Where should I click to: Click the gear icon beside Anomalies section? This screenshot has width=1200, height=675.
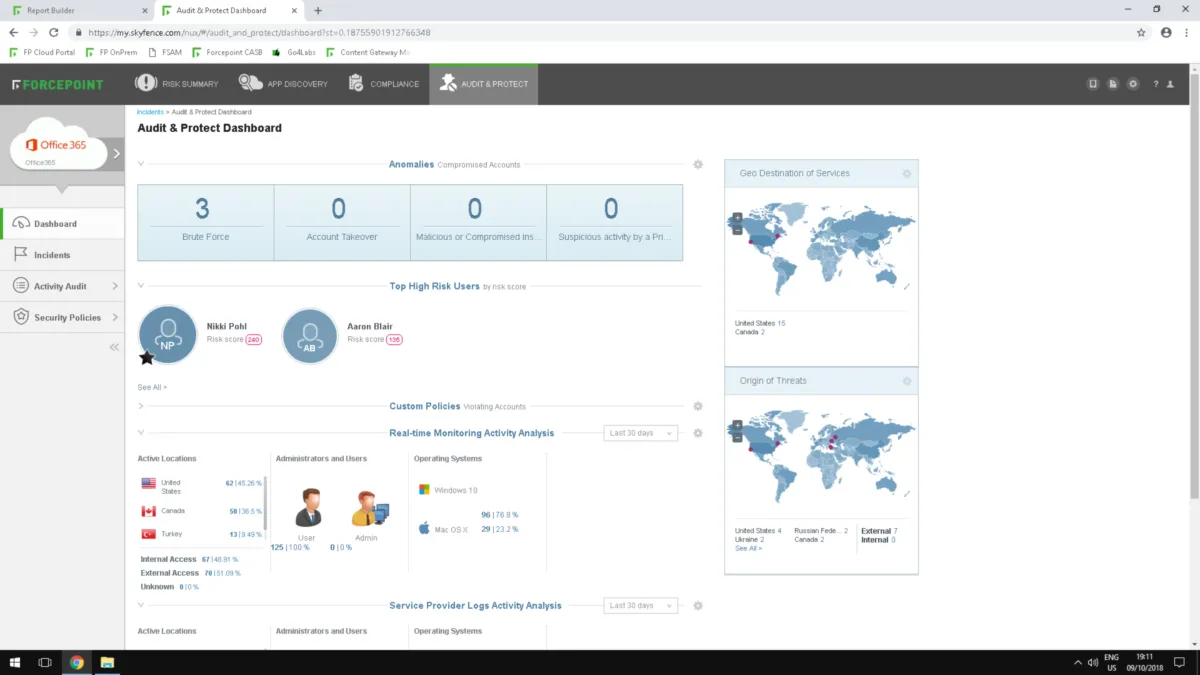coord(698,164)
